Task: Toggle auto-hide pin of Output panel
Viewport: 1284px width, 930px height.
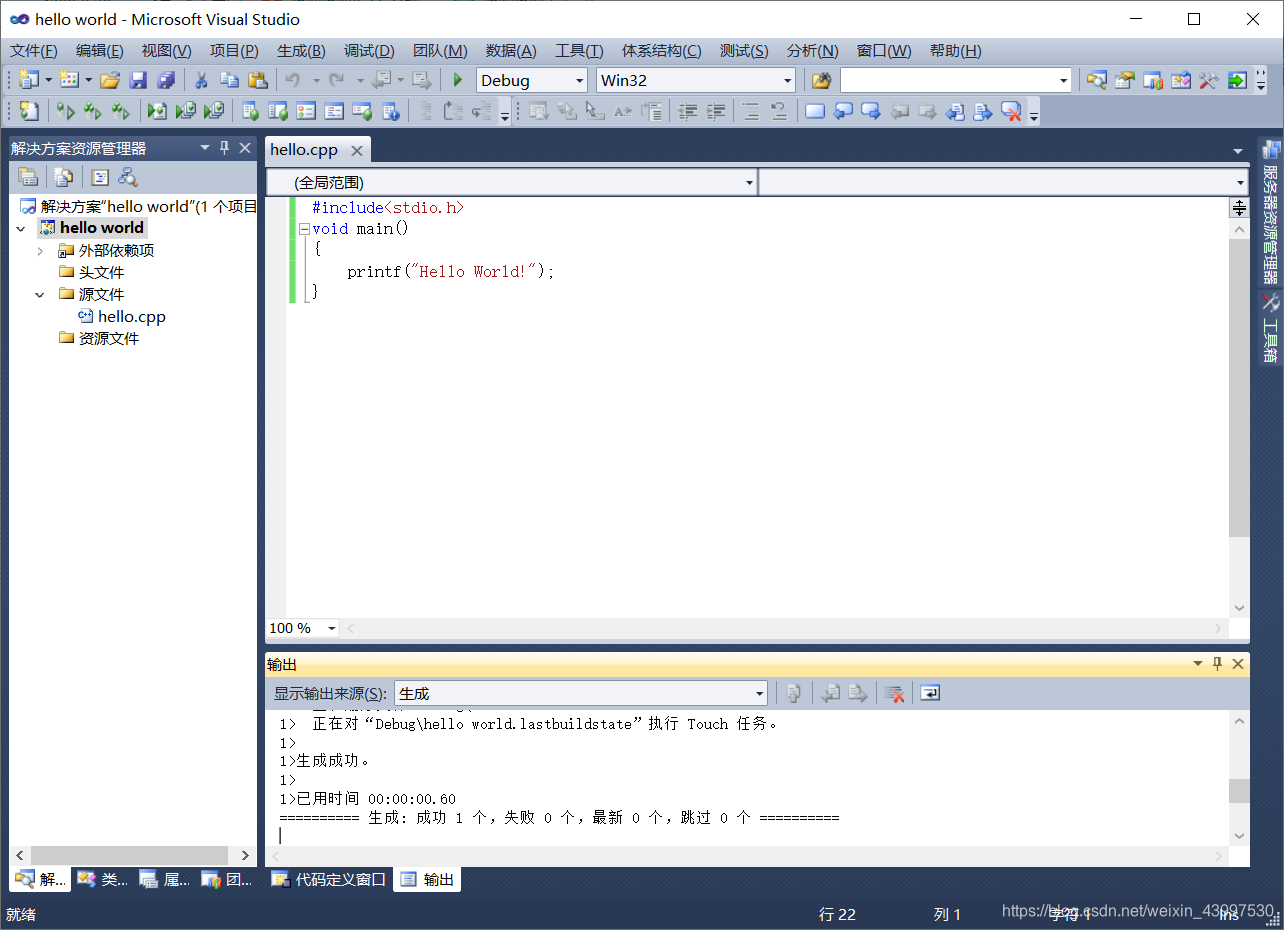Action: click(x=1218, y=664)
